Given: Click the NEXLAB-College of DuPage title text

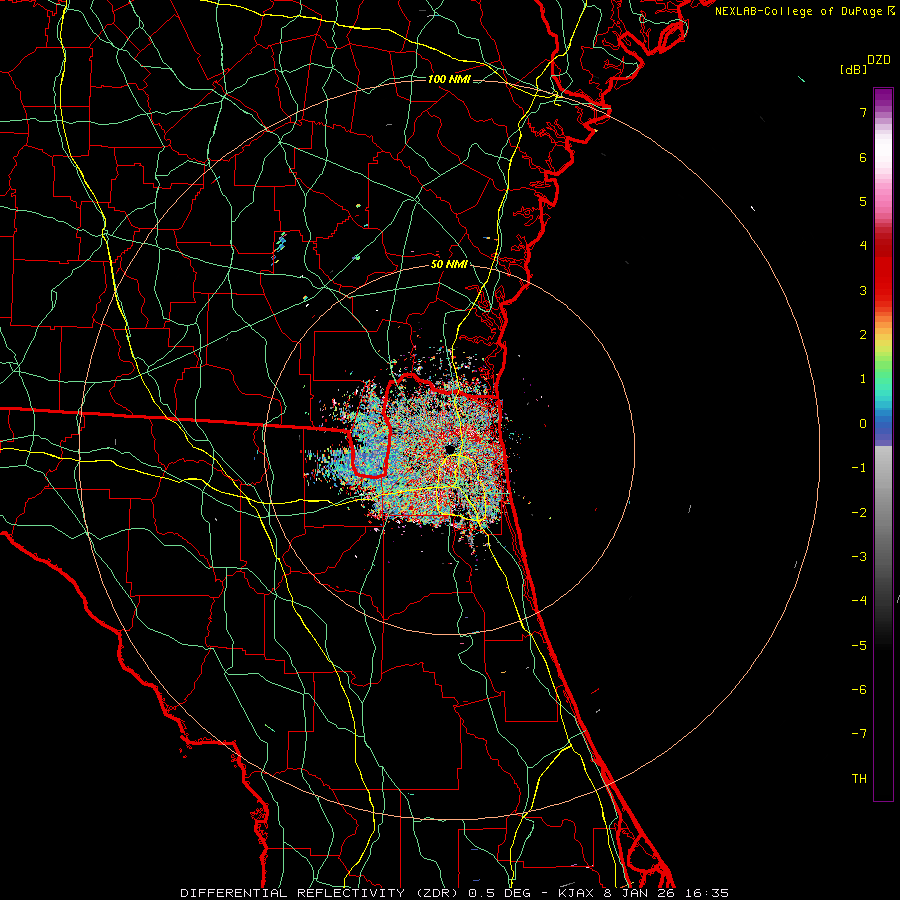Looking at the screenshot, I should (x=798, y=11).
